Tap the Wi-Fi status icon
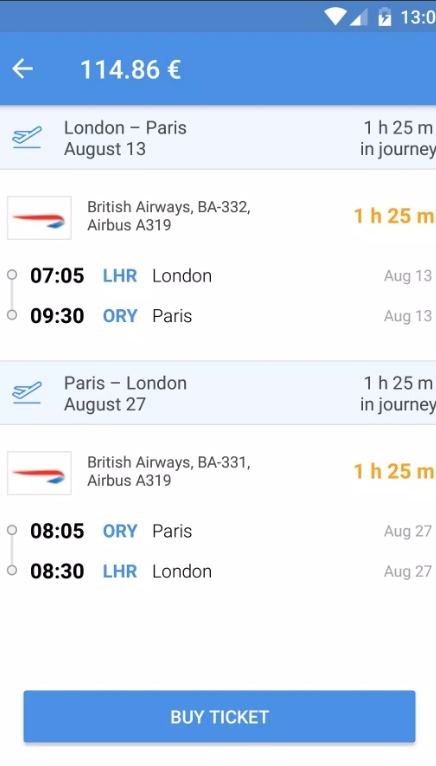 tap(335, 17)
